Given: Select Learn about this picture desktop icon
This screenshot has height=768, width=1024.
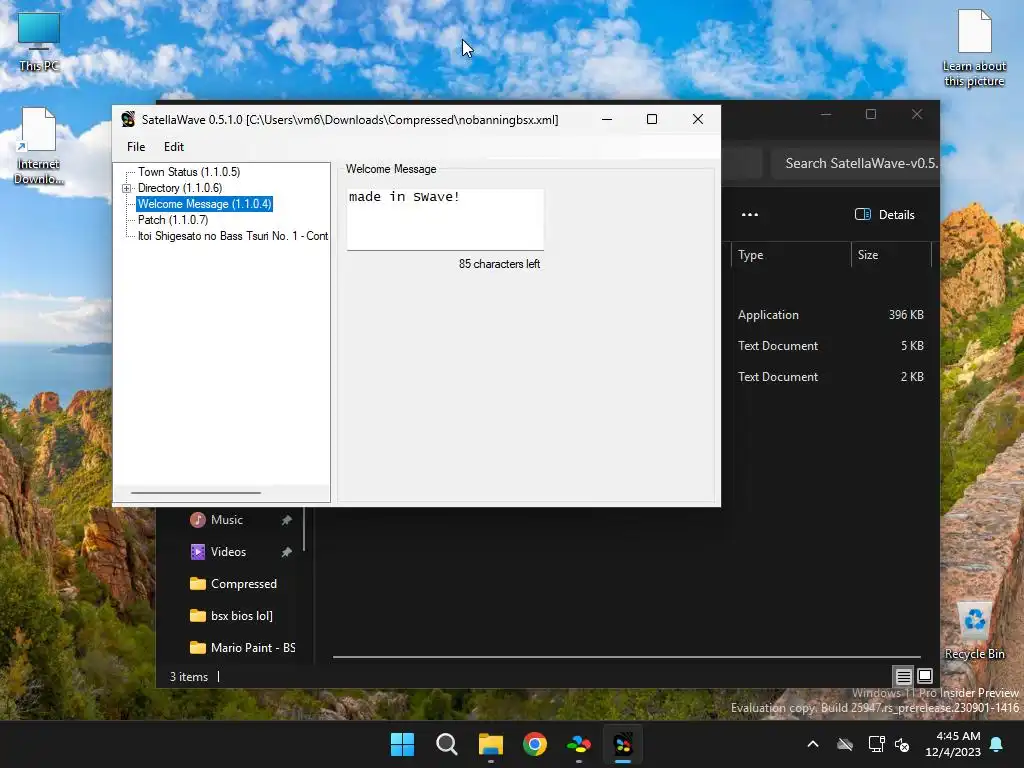Looking at the screenshot, I should pos(974,48).
